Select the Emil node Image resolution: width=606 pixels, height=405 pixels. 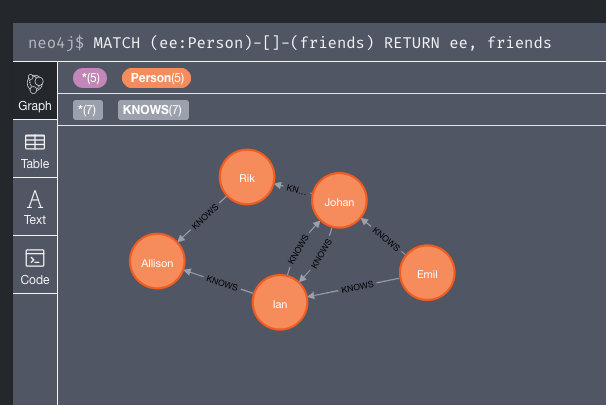[x=427, y=273]
